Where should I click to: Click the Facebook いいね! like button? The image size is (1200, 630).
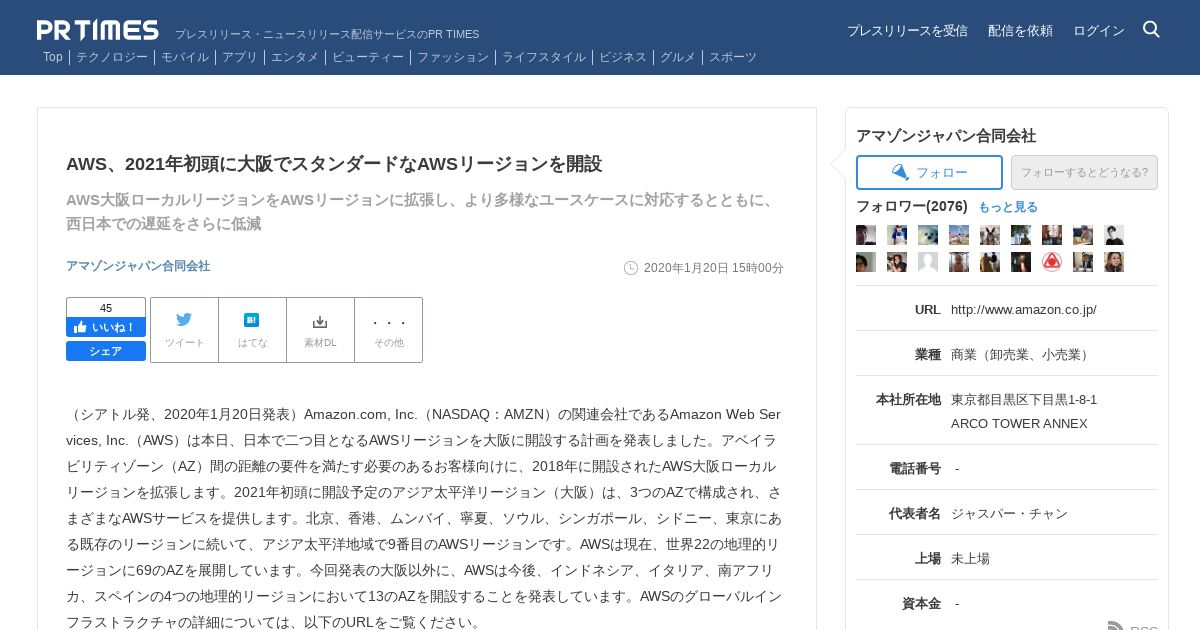coord(106,327)
